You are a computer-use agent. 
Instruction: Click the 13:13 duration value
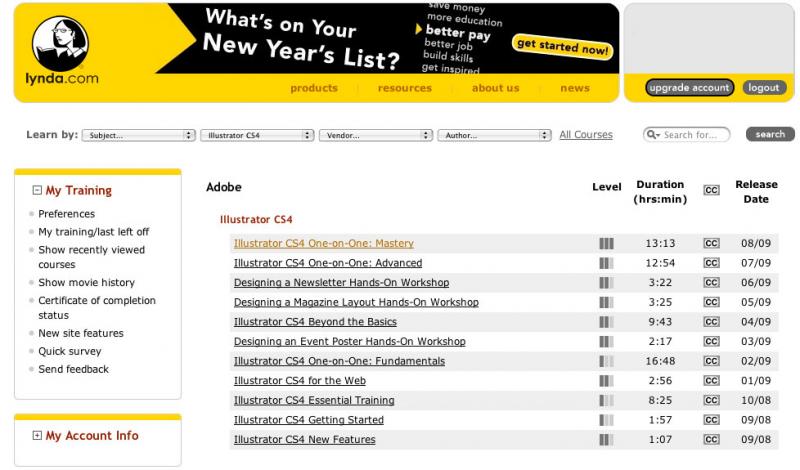tap(660, 243)
